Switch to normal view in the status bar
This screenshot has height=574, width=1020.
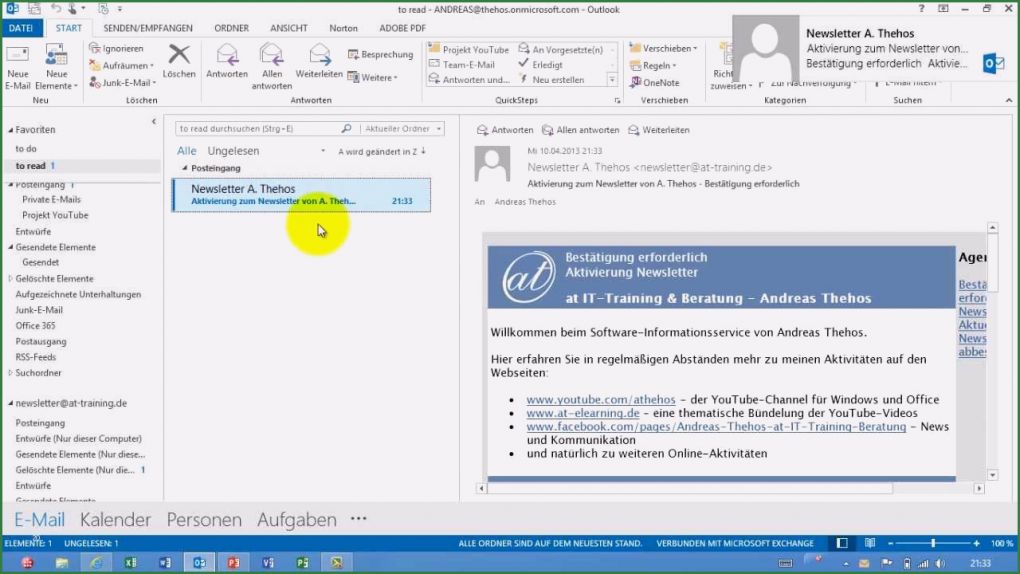(842, 543)
